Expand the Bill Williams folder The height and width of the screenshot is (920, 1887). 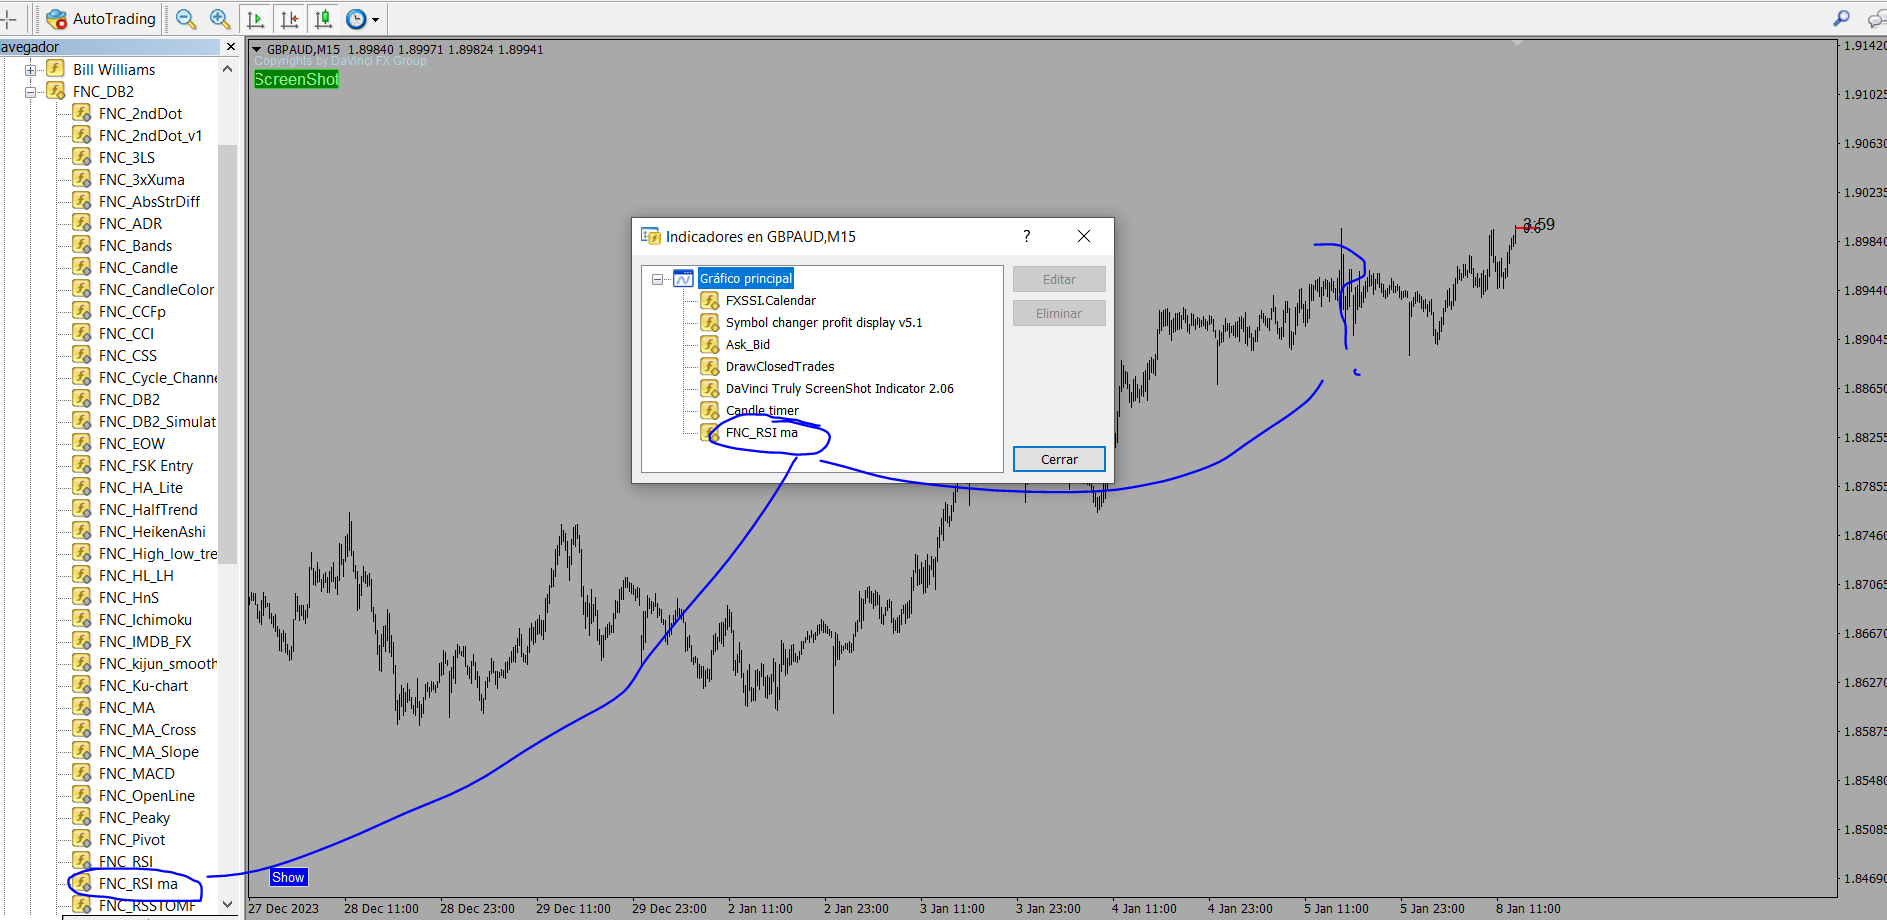coord(30,70)
